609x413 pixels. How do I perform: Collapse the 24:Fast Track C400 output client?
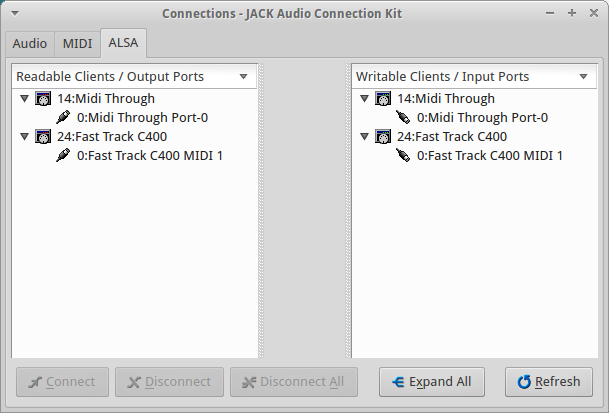click(x=24, y=137)
